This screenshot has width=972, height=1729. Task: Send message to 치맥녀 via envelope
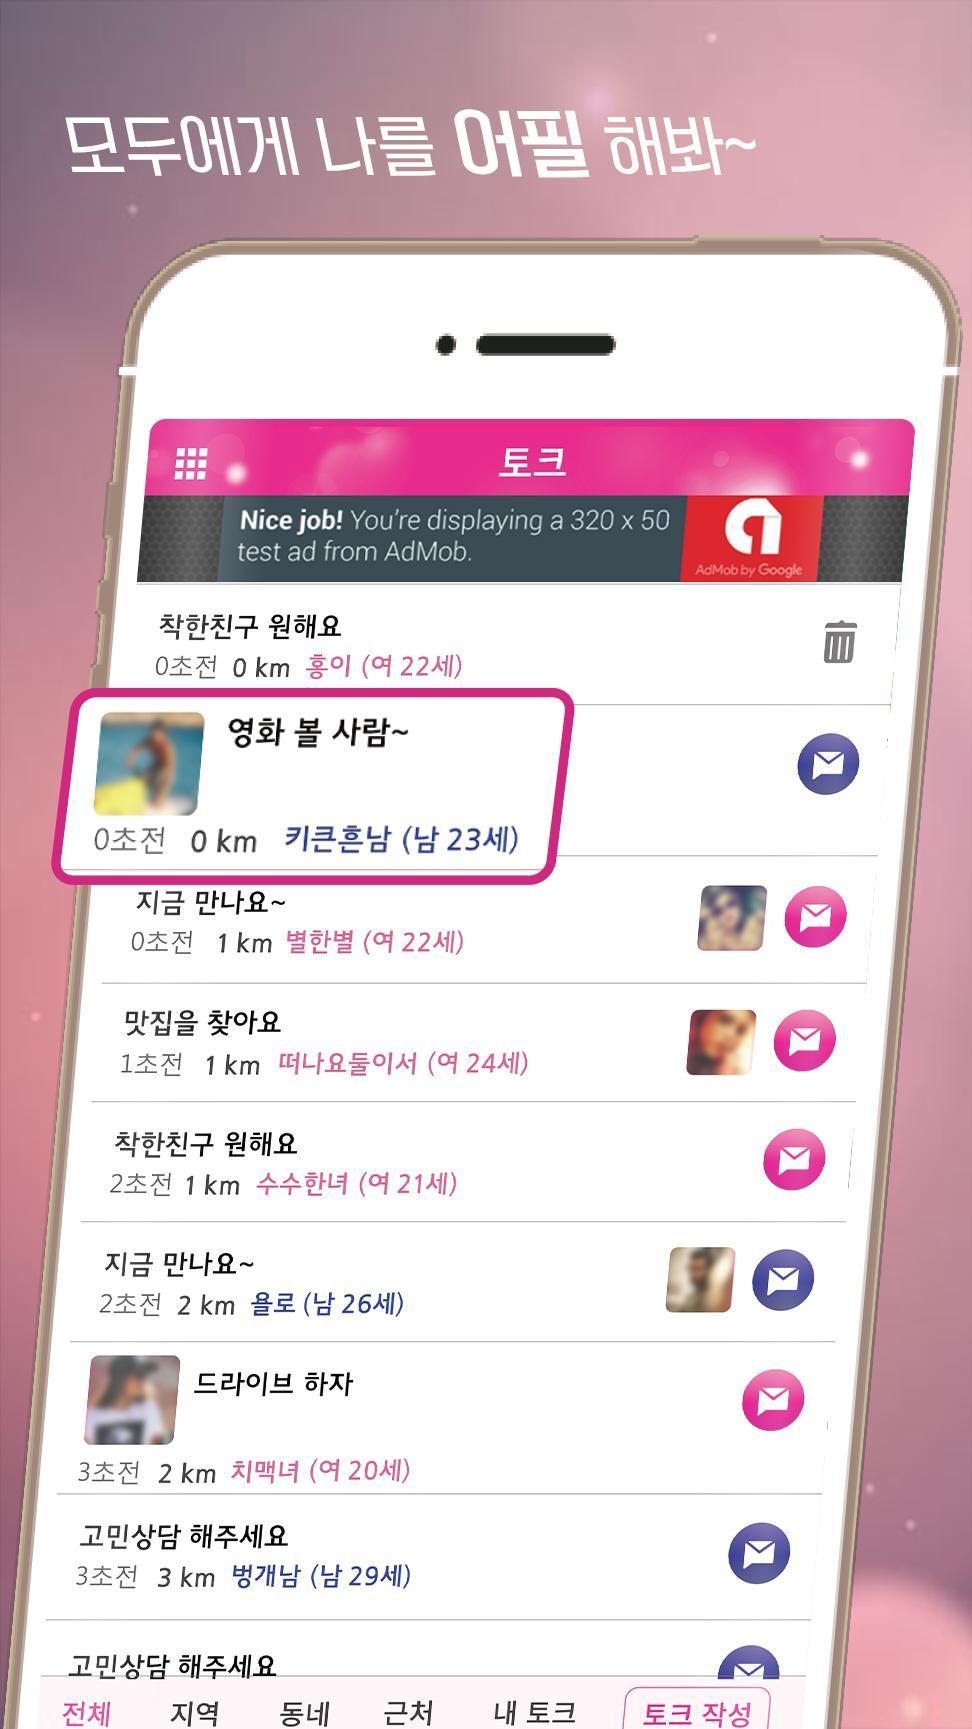click(x=773, y=1400)
